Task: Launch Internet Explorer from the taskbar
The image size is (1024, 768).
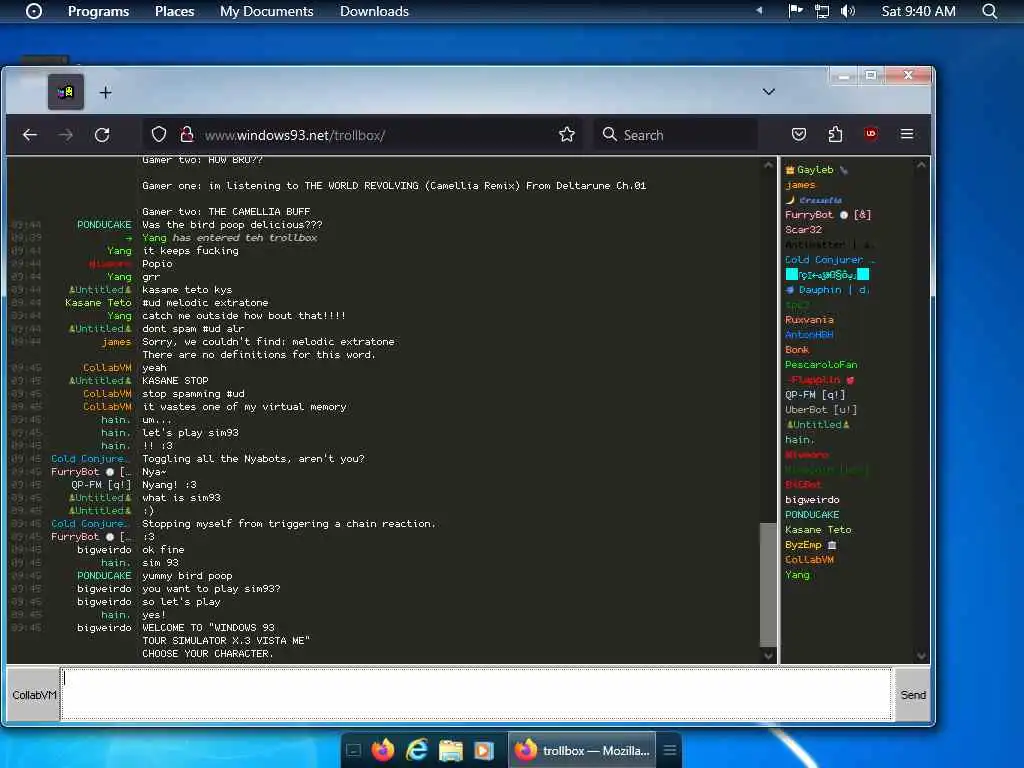Action: pos(417,750)
